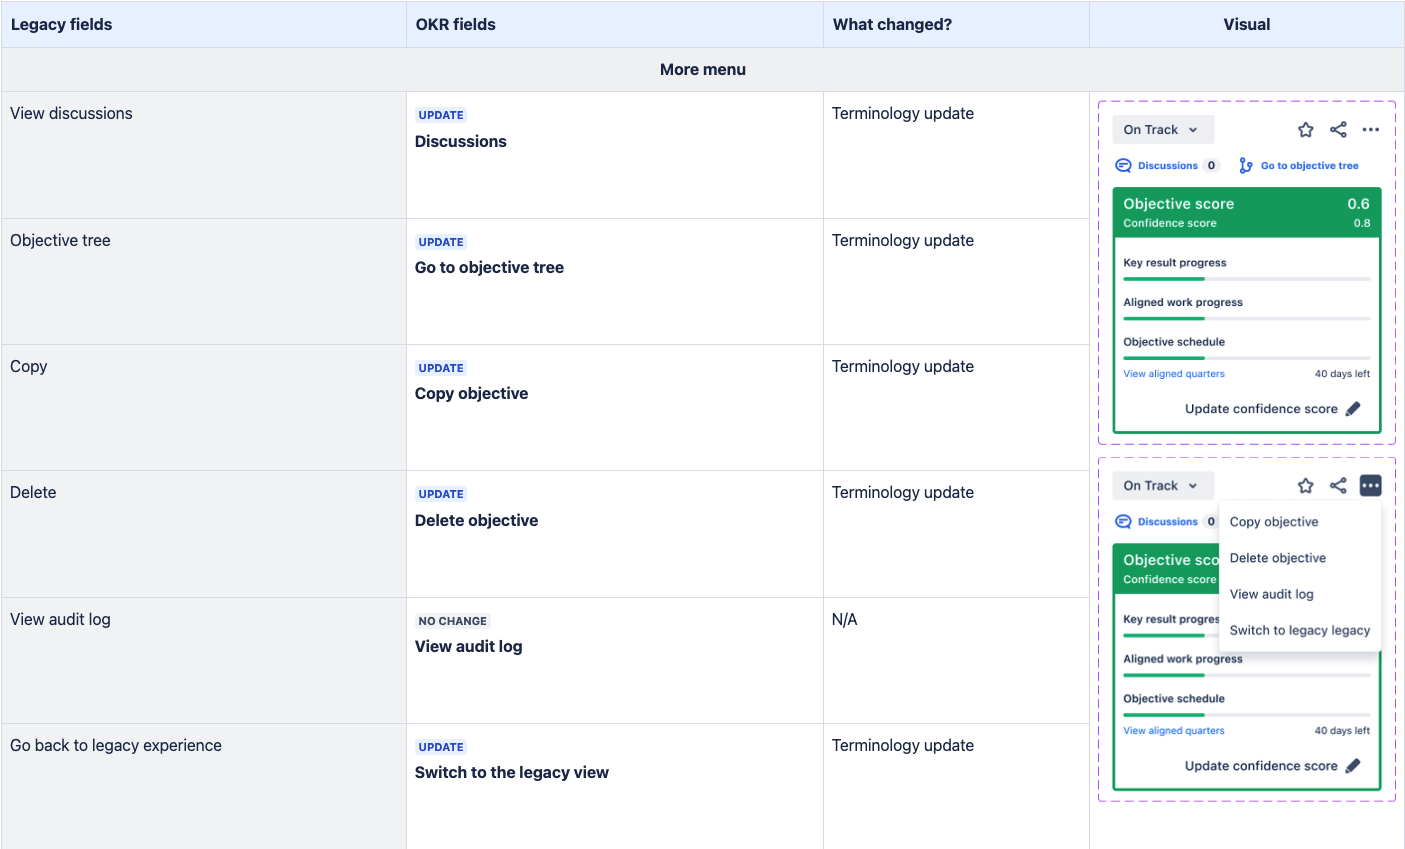The width and height of the screenshot is (1405, 849).
Task: Open the Go to objective tree link in the card
Action: [x=1310, y=166]
